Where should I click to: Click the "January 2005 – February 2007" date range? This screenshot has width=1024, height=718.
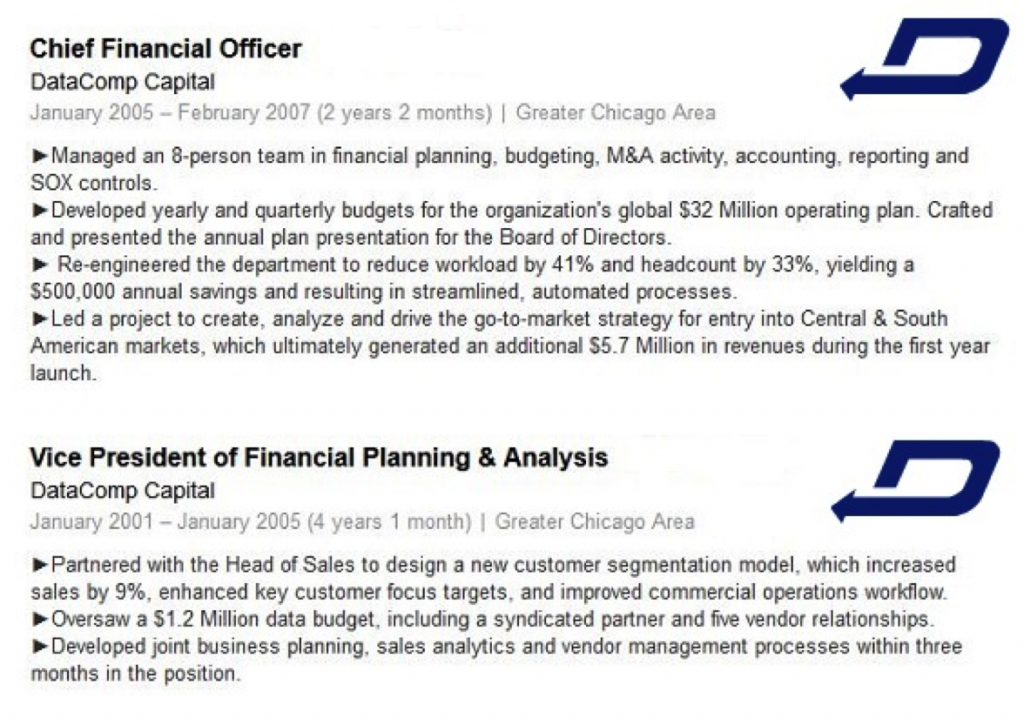[170, 112]
